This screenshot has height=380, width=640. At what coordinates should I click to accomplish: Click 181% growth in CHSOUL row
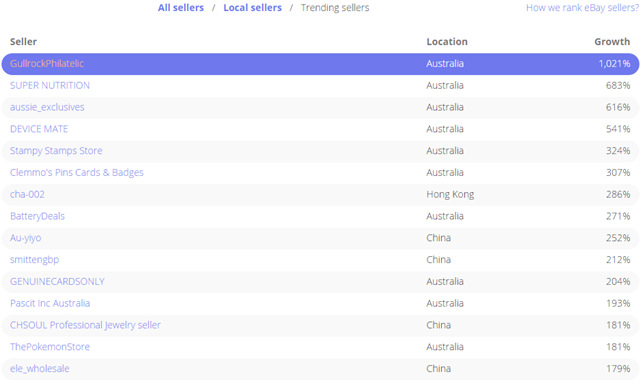click(618, 325)
